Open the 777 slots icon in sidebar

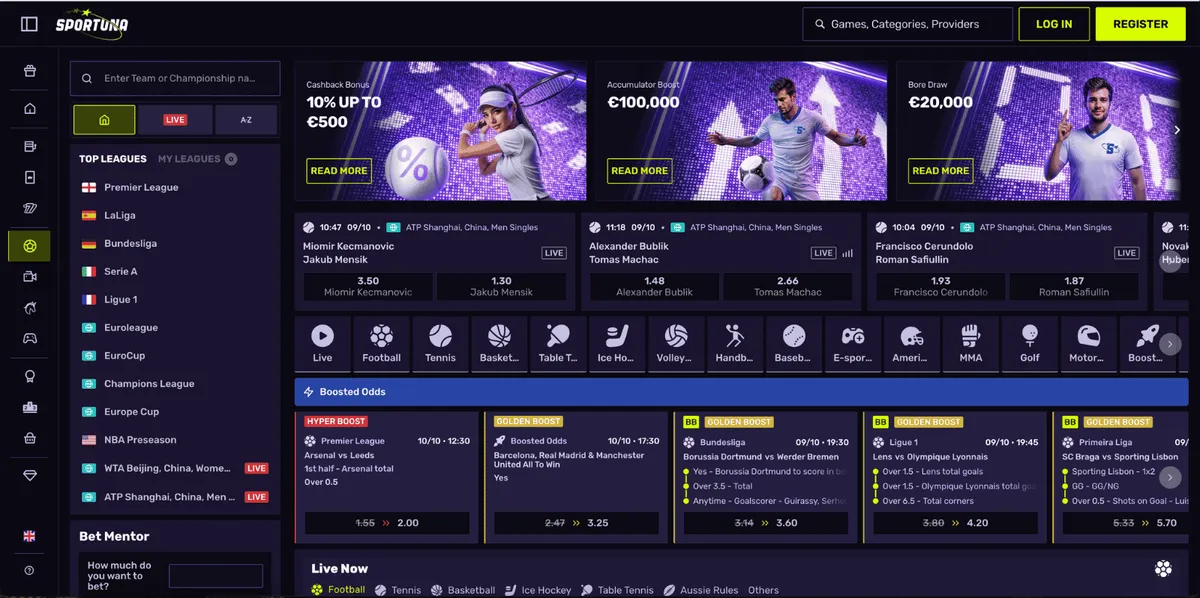click(x=30, y=208)
